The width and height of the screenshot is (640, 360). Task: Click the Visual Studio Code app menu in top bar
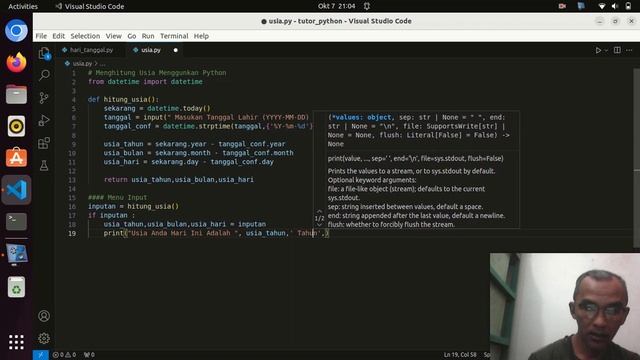90,6
